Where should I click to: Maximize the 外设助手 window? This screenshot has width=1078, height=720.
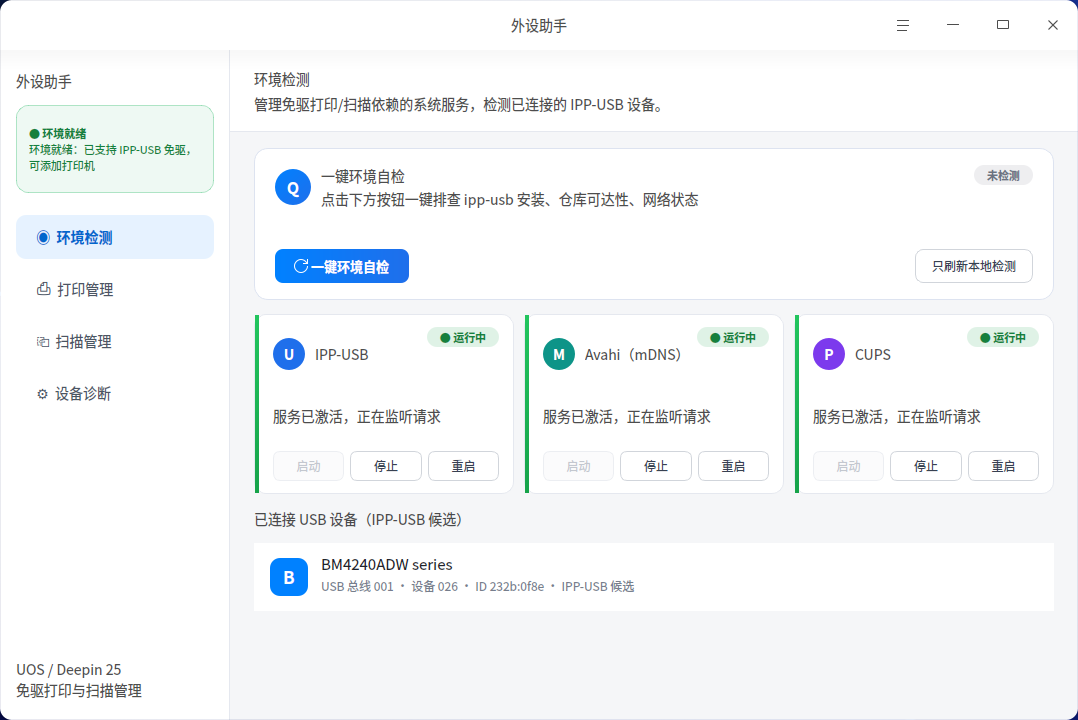coord(1003,25)
